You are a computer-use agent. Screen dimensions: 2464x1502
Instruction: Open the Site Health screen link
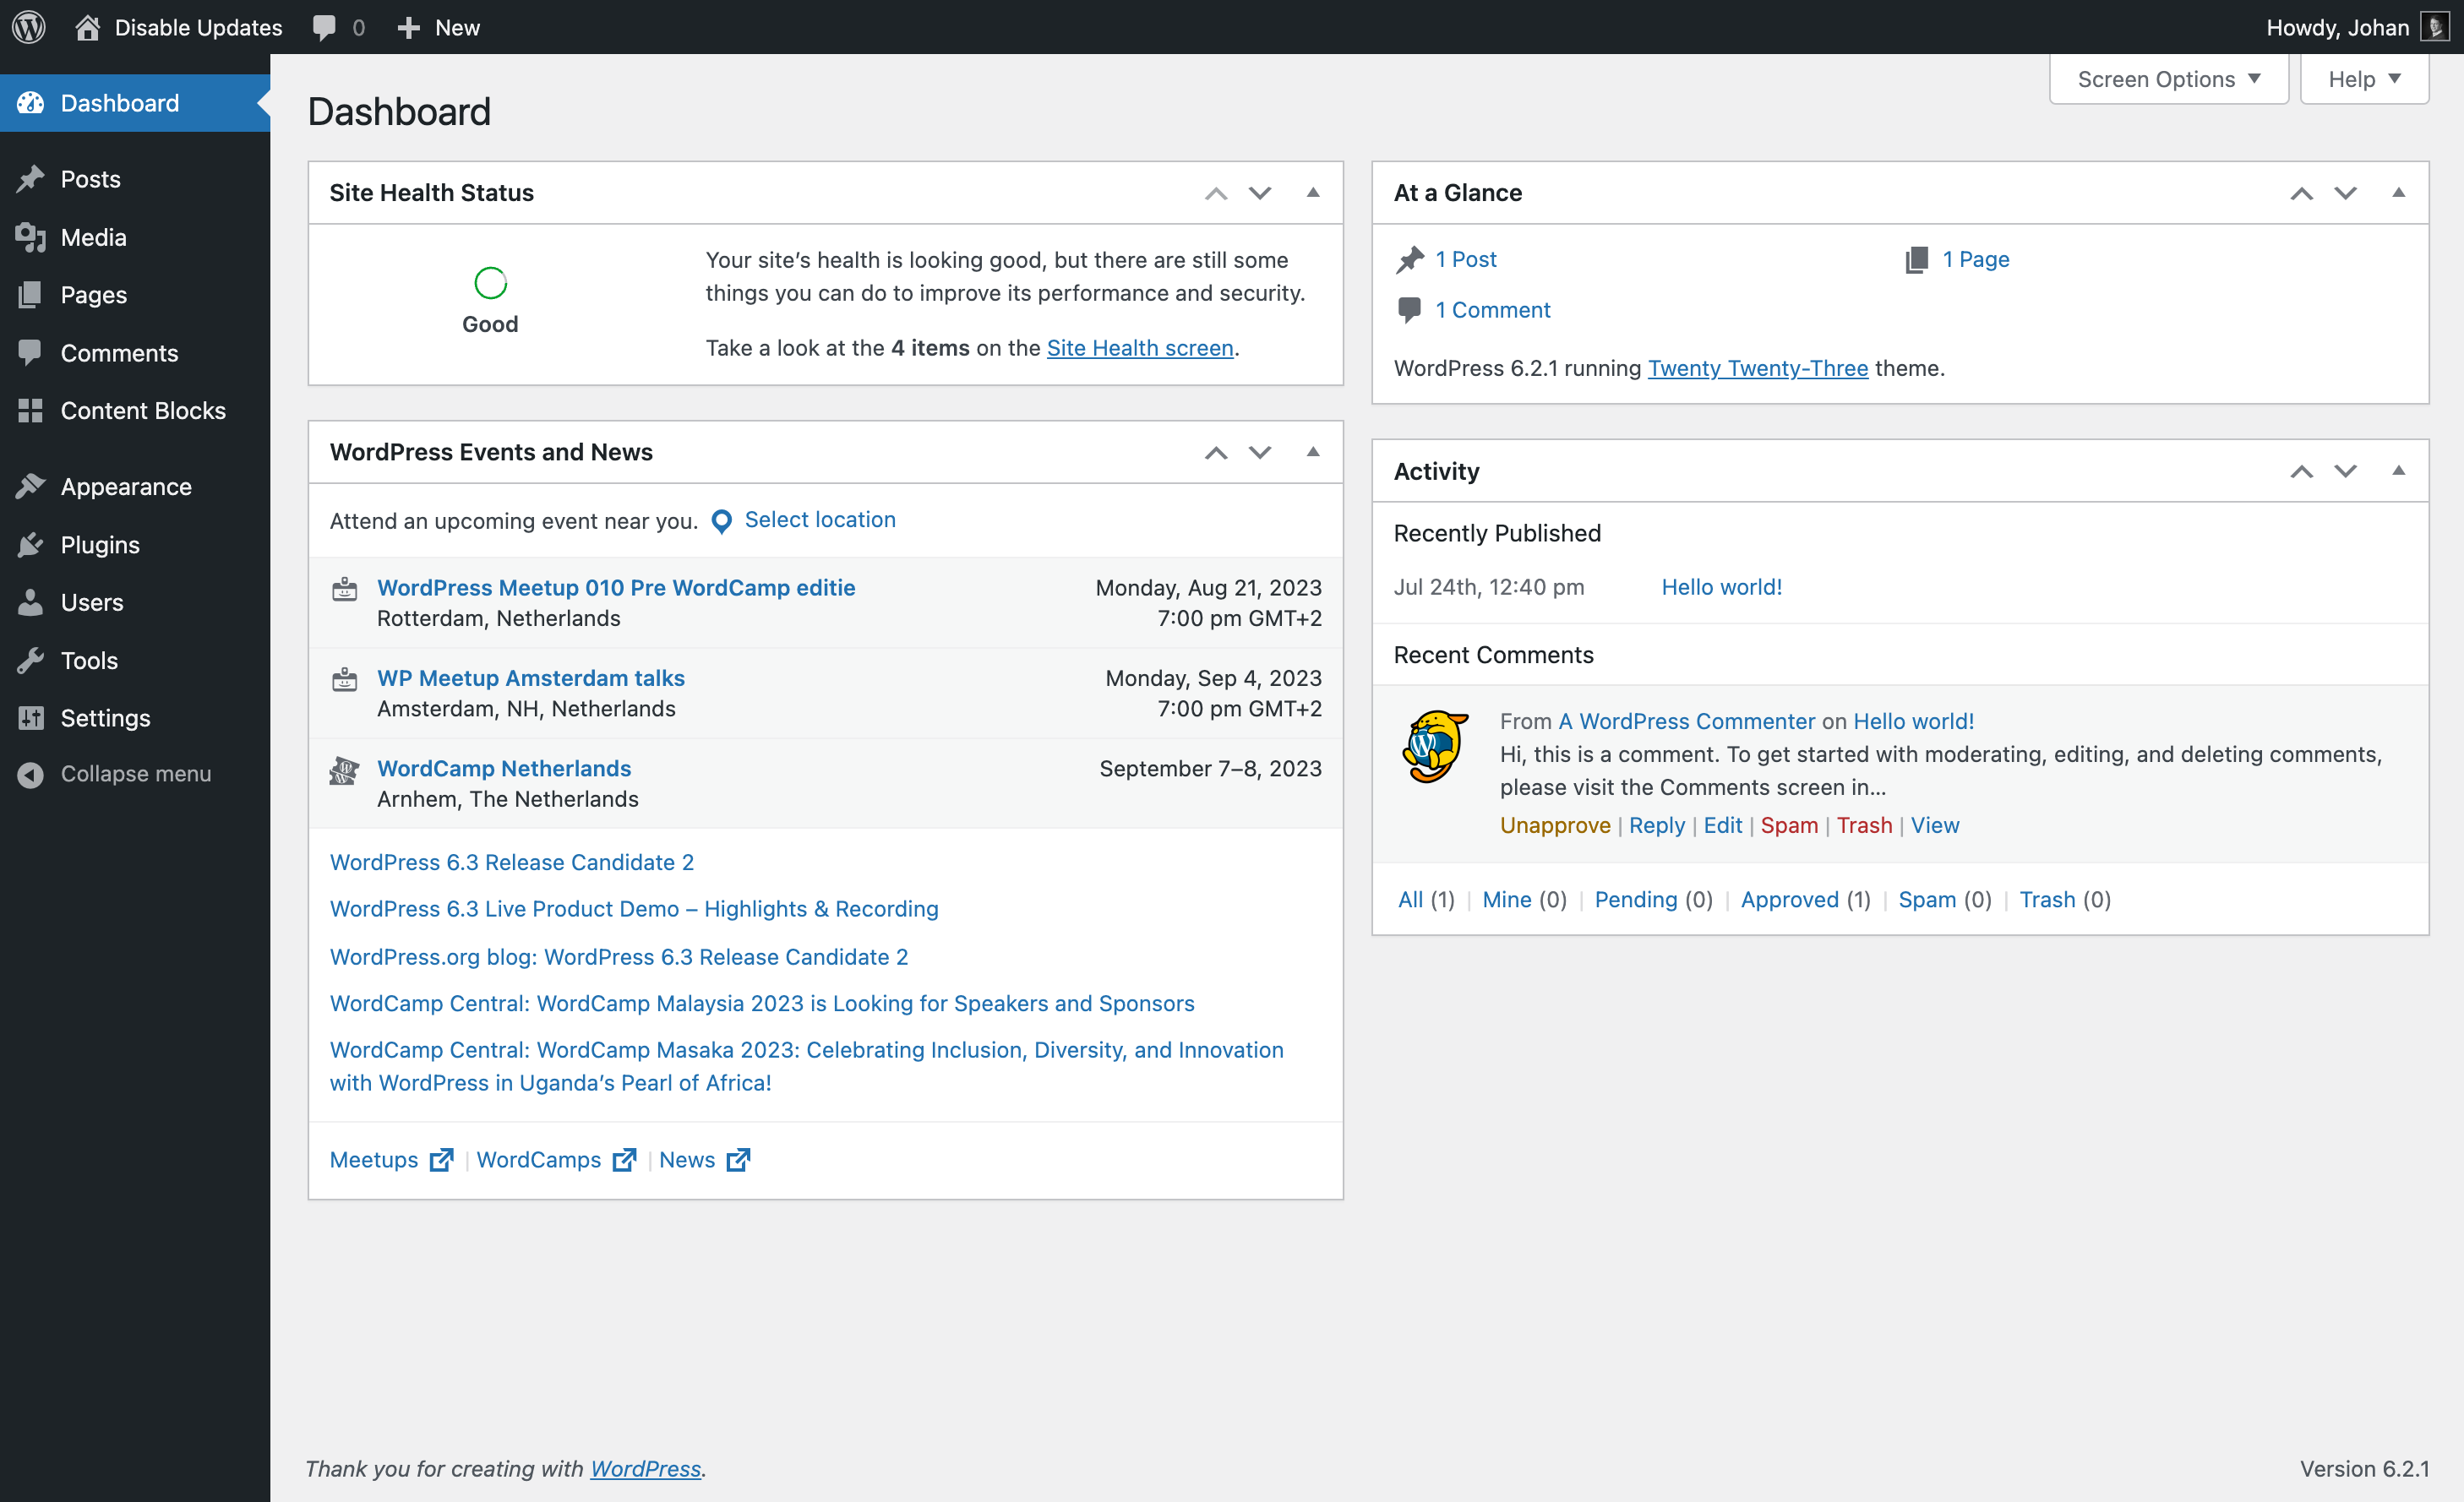pos(1139,348)
